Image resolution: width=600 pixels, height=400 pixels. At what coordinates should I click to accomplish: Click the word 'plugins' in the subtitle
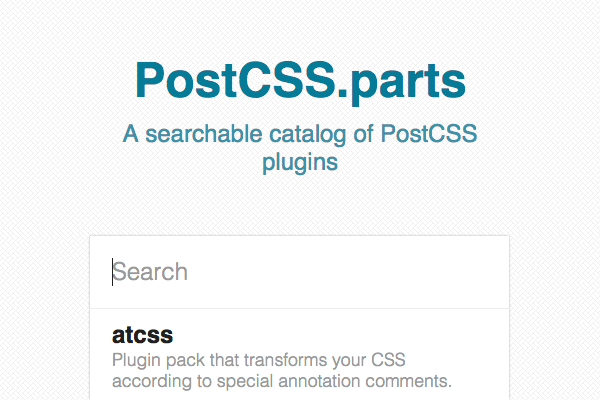(300, 163)
